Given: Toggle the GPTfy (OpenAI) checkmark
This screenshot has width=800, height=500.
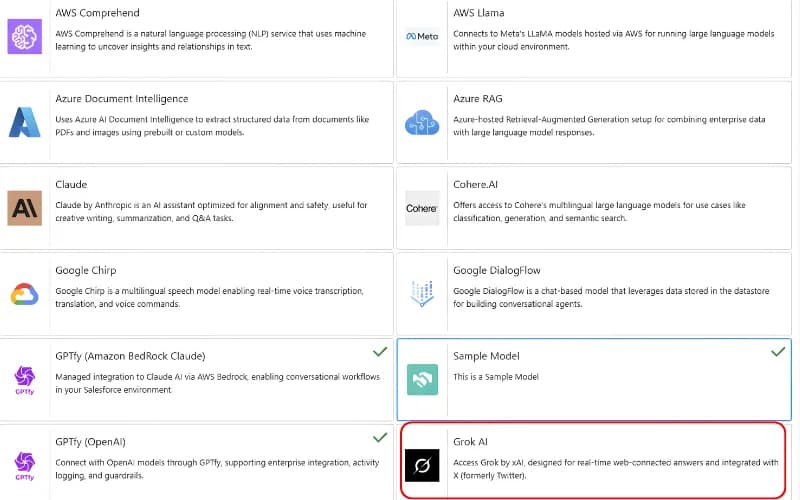Looking at the screenshot, I should point(380,437).
